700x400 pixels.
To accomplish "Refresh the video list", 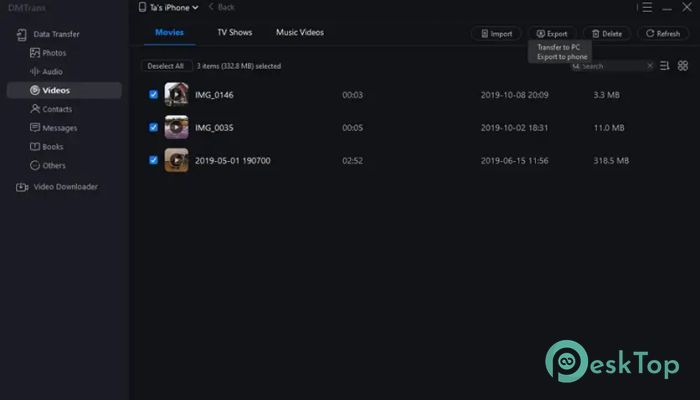I will 663,33.
